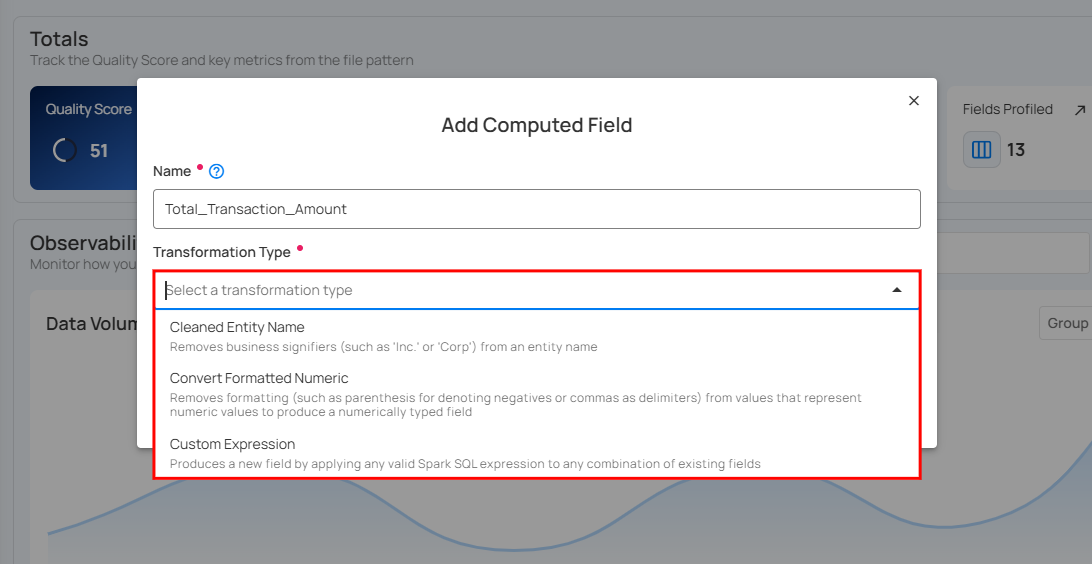Click the Fields Profiled columns icon
The width and height of the screenshot is (1092, 564).
981,150
